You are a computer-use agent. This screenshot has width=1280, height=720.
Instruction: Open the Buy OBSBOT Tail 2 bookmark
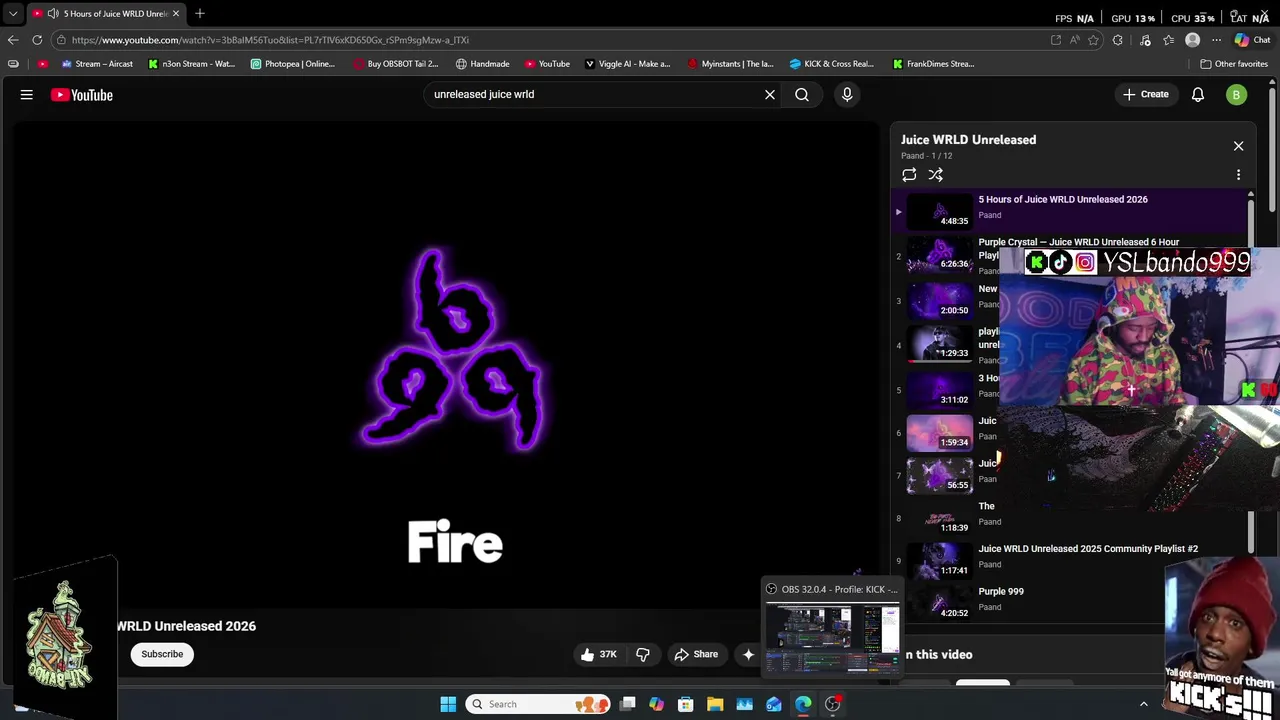click(395, 64)
